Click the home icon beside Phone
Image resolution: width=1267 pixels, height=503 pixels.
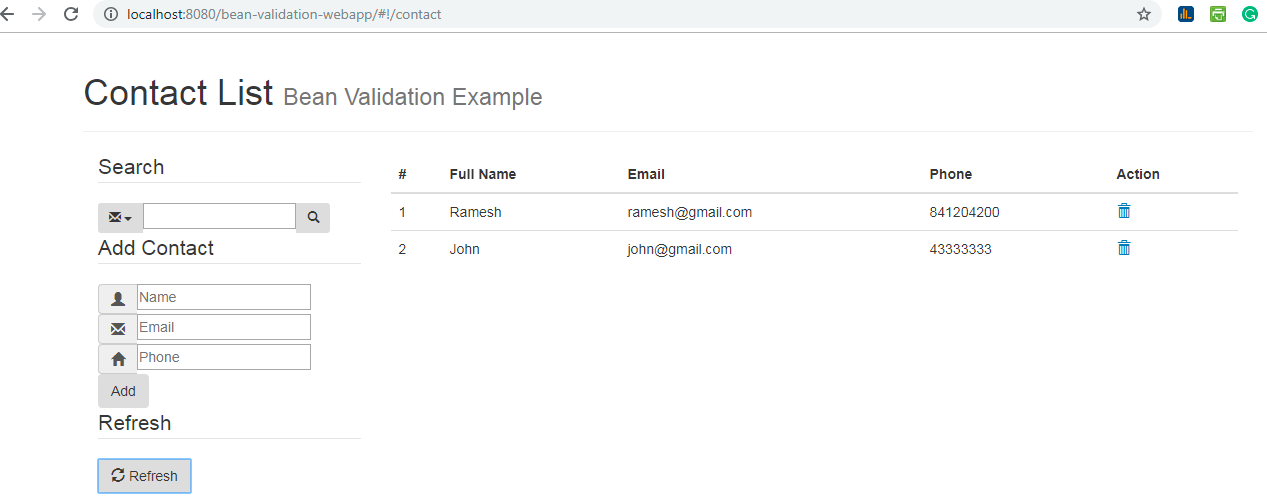(x=118, y=358)
